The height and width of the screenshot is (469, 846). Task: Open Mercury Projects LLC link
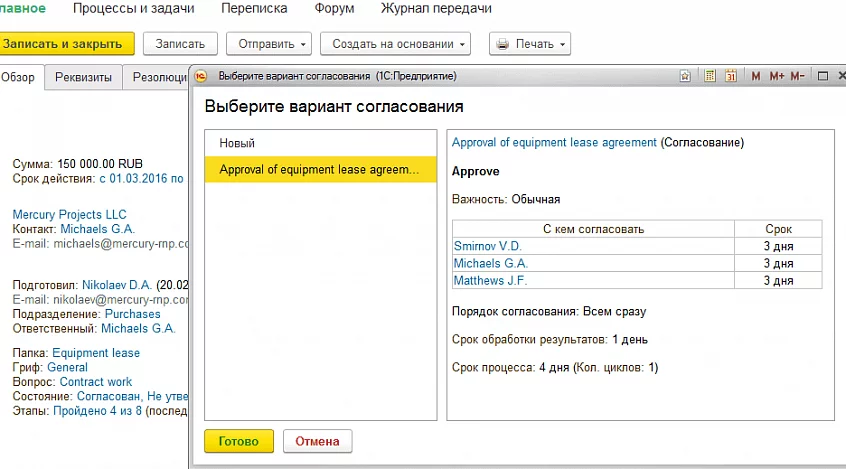70,214
